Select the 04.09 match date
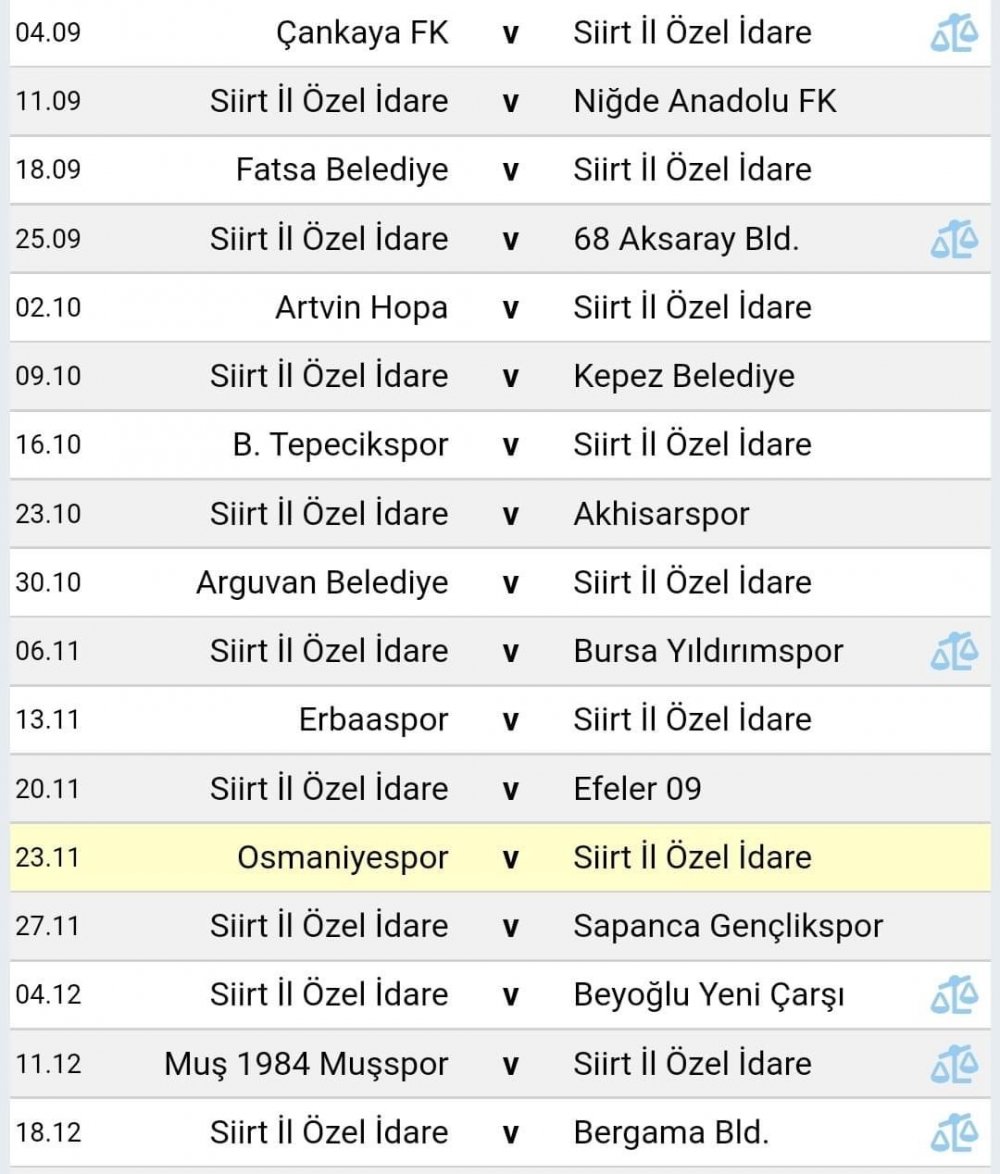Image resolution: width=1000 pixels, height=1174 pixels. [48, 33]
